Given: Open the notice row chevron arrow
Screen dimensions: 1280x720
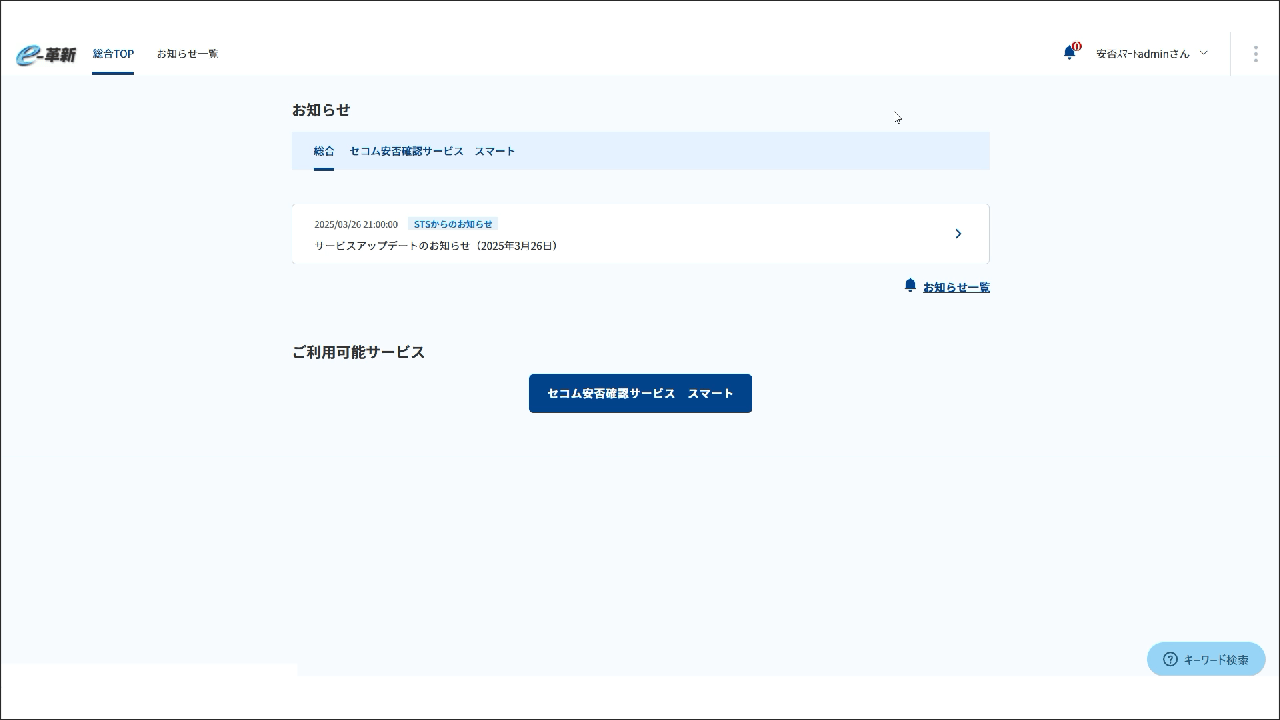Looking at the screenshot, I should pyautogui.click(x=958, y=234).
